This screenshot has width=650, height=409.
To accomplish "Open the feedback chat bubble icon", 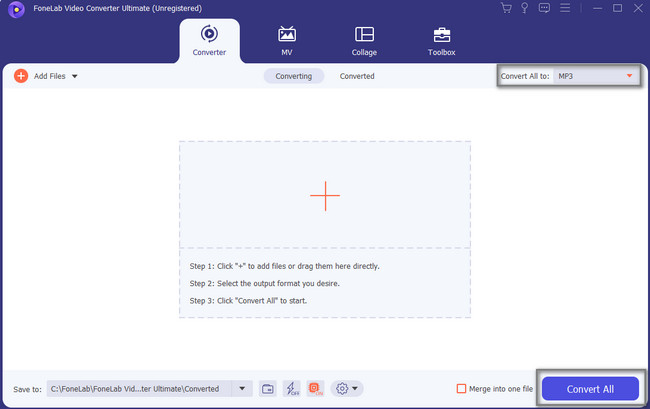I will click(x=544, y=8).
